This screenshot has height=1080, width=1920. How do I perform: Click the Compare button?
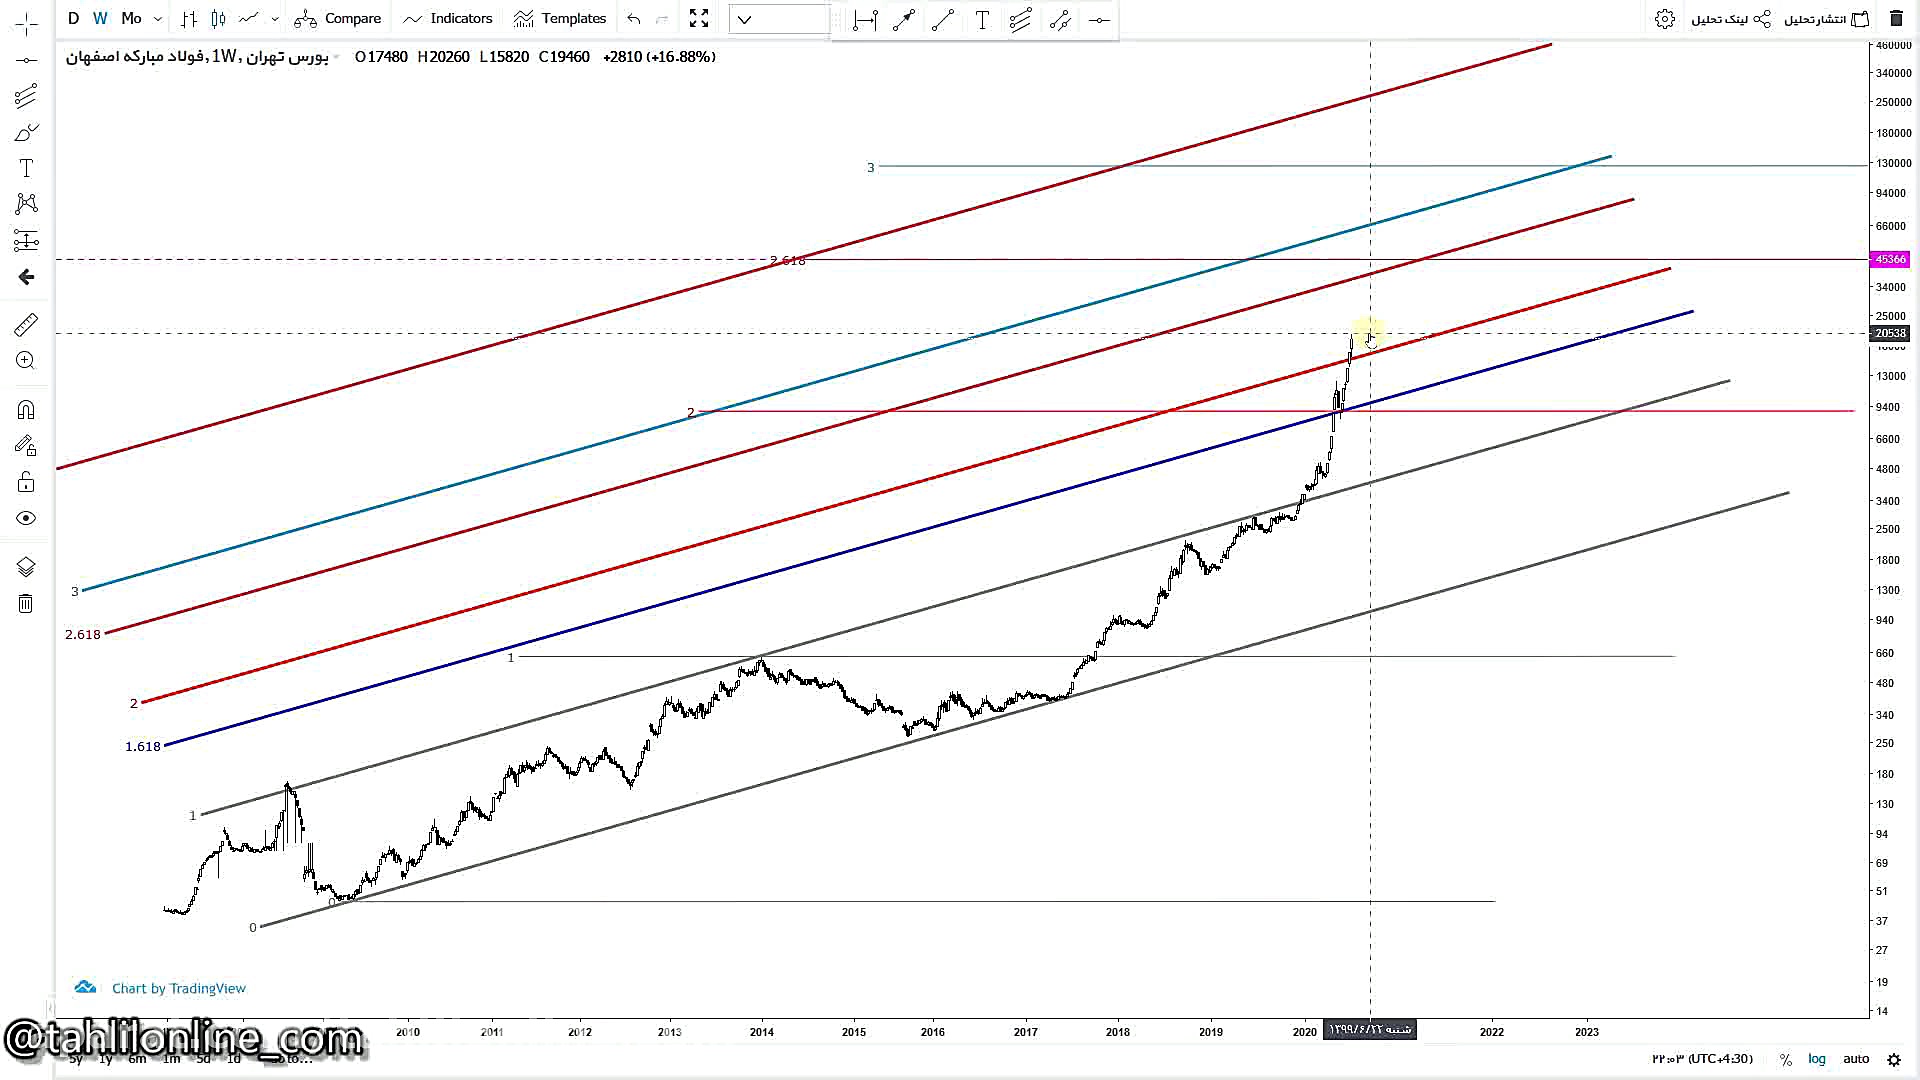[338, 19]
